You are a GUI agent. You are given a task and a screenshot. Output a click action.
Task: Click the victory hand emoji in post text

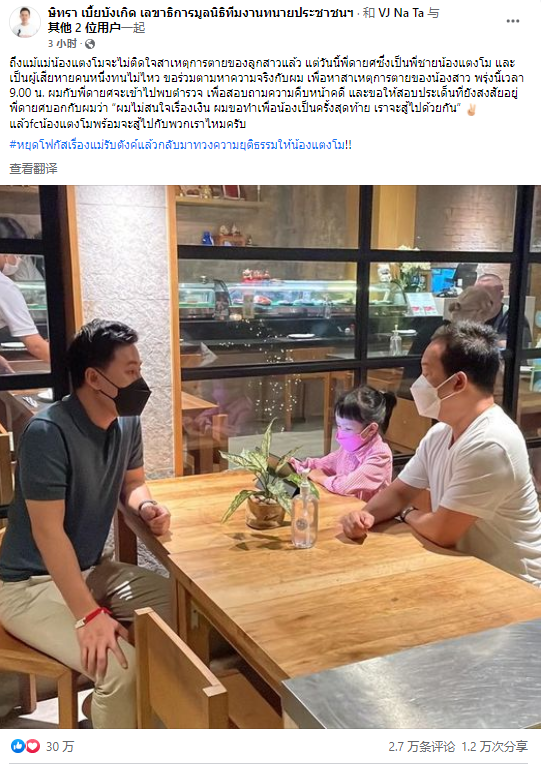pyautogui.click(x=471, y=109)
